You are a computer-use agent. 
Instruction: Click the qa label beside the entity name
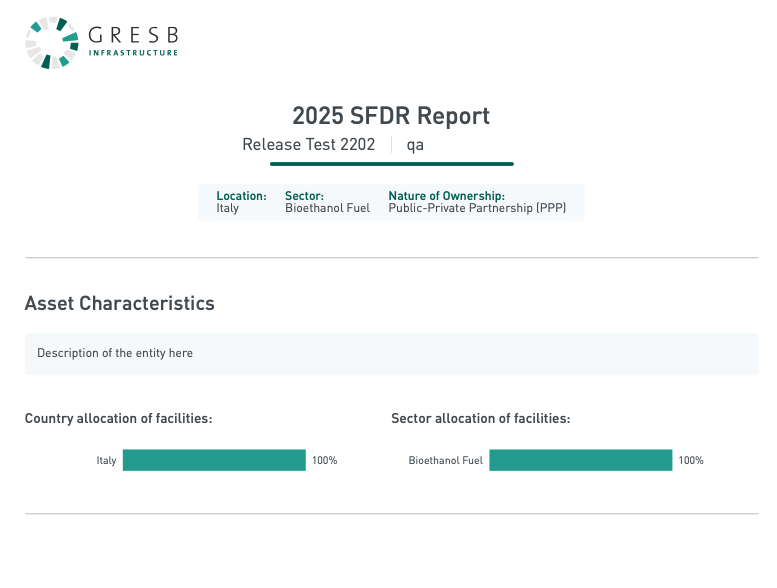click(x=415, y=145)
